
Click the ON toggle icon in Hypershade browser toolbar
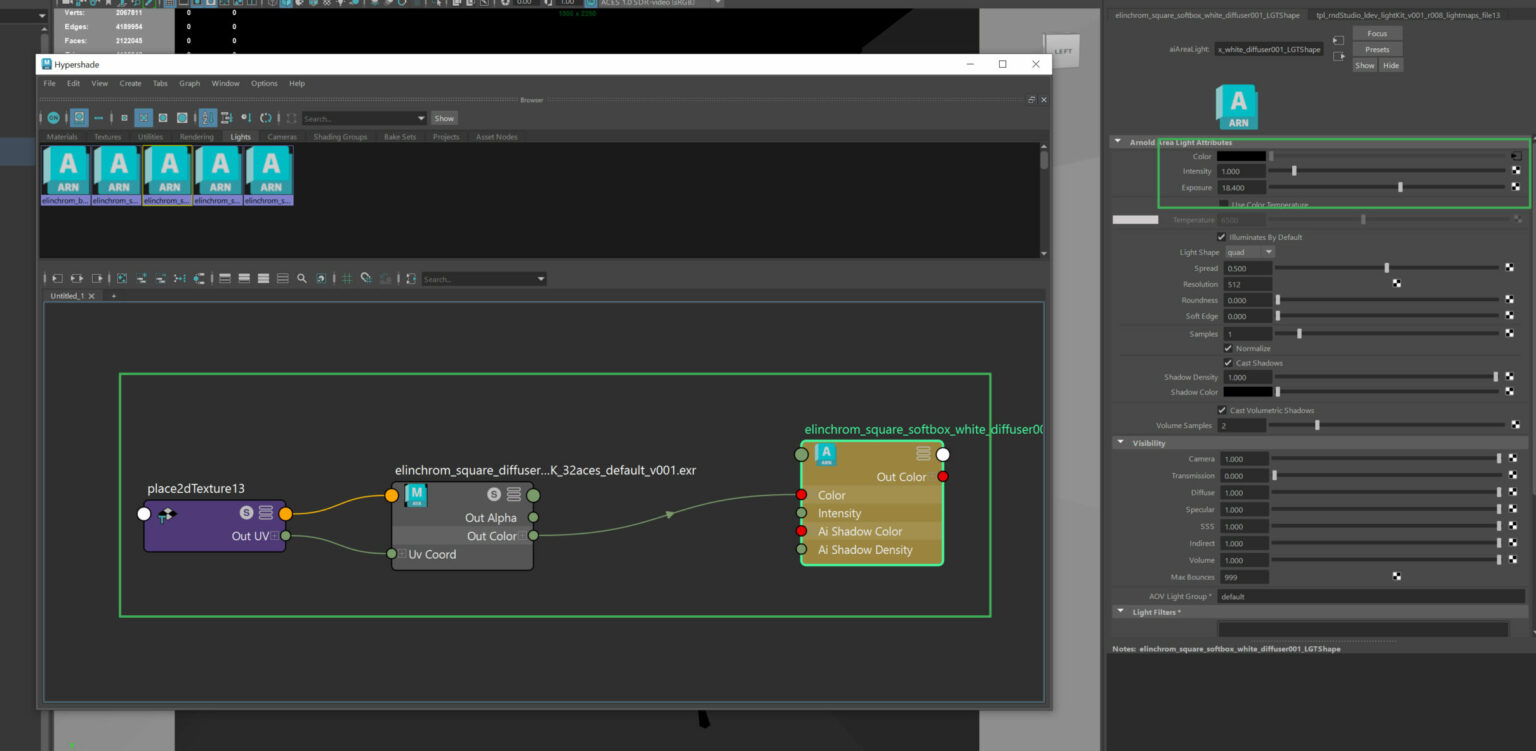click(x=53, y=118)
